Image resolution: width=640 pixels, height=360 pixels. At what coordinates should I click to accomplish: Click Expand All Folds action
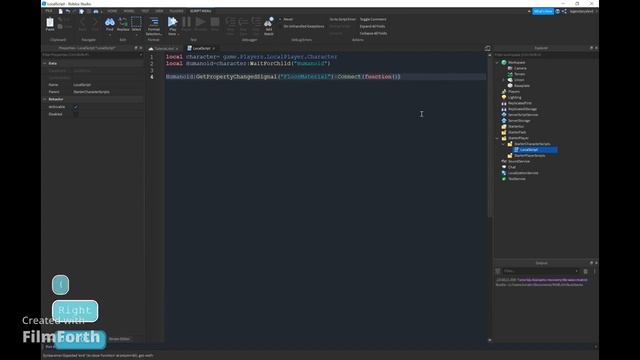(372, 26)
